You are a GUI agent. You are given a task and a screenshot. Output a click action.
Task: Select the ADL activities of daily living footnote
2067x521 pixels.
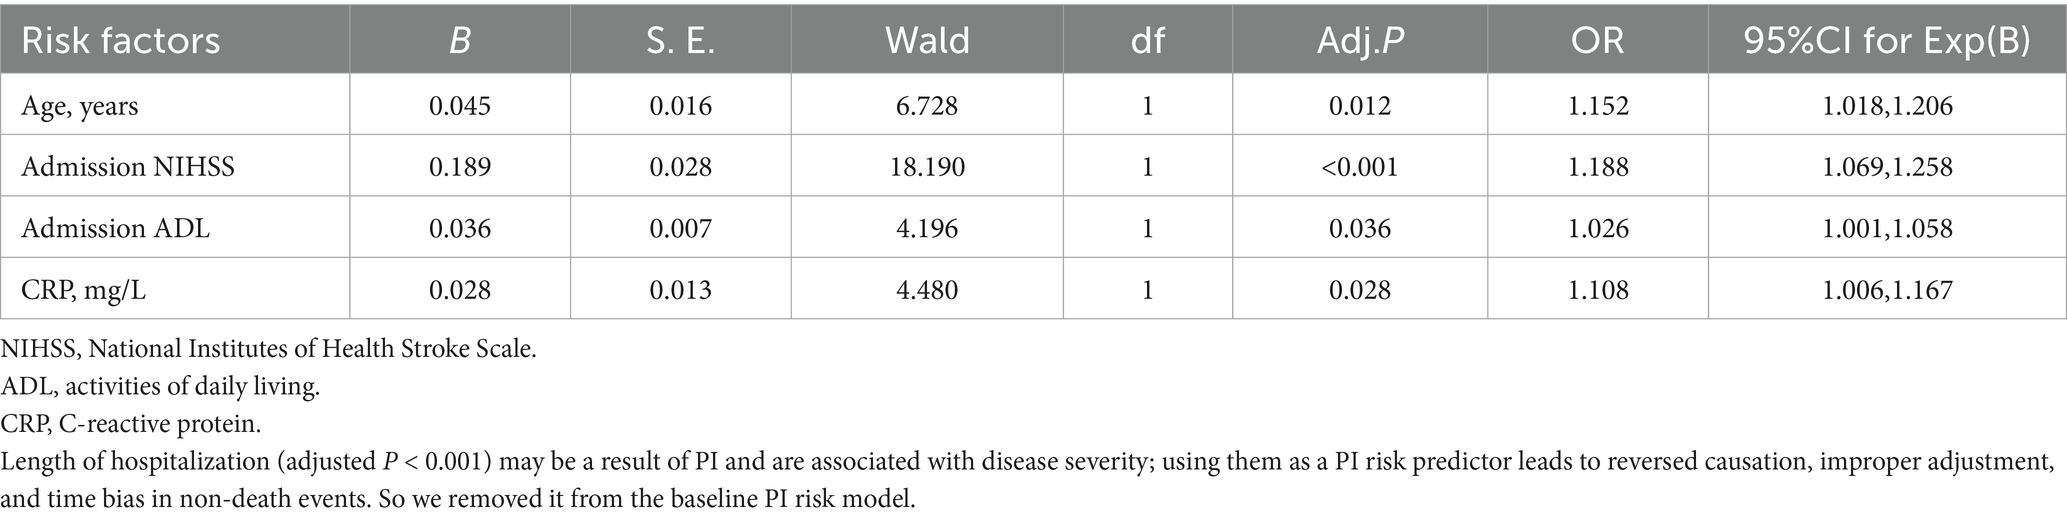tap(161, 387)
